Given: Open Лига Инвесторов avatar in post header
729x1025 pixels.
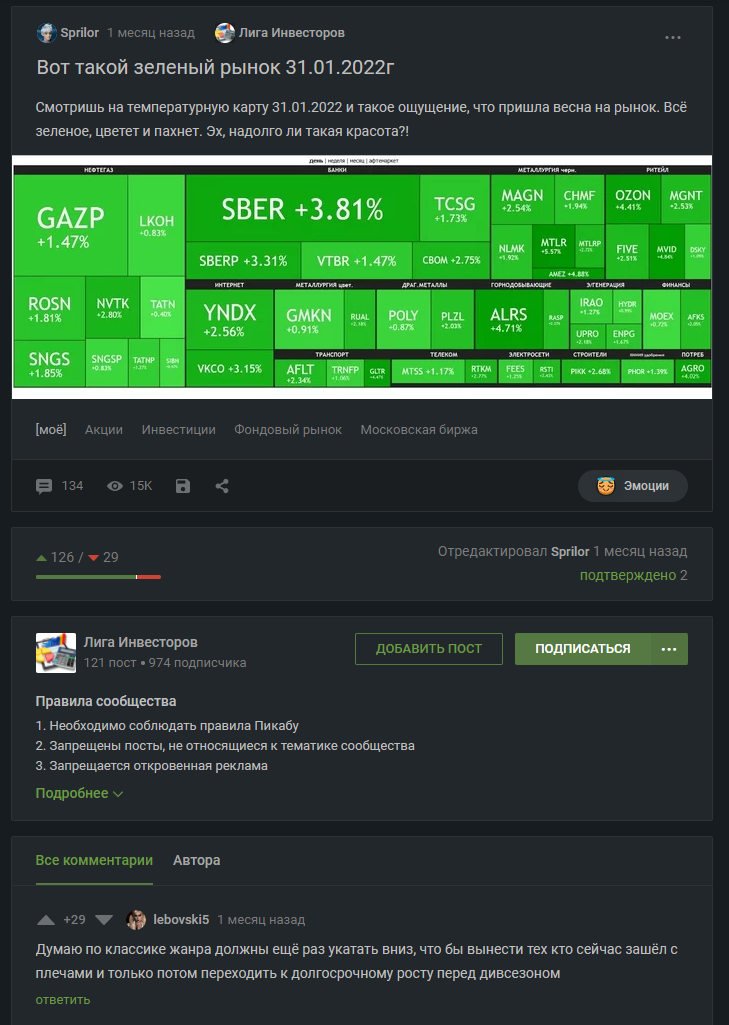Looking at the screenshot, I should click(x=224, y=33).
